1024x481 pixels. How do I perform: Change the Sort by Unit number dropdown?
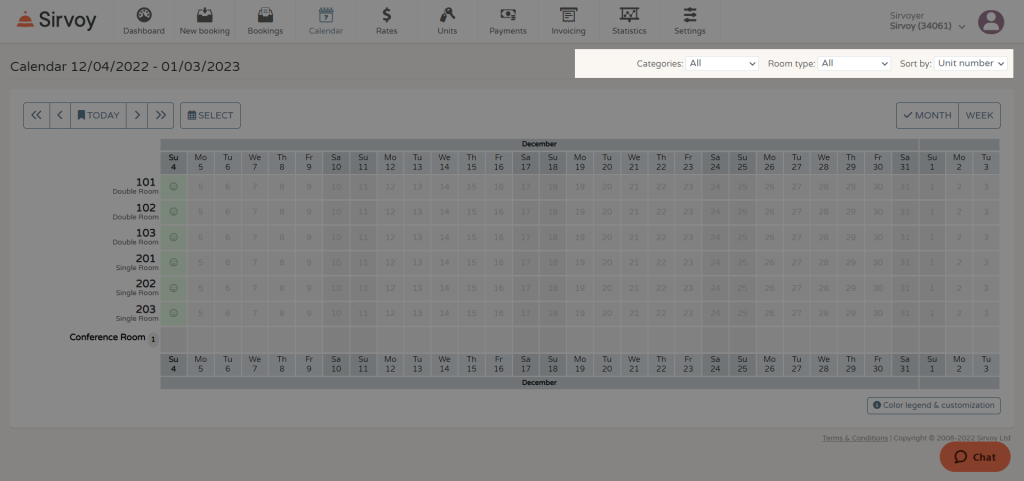pos(970,63)
